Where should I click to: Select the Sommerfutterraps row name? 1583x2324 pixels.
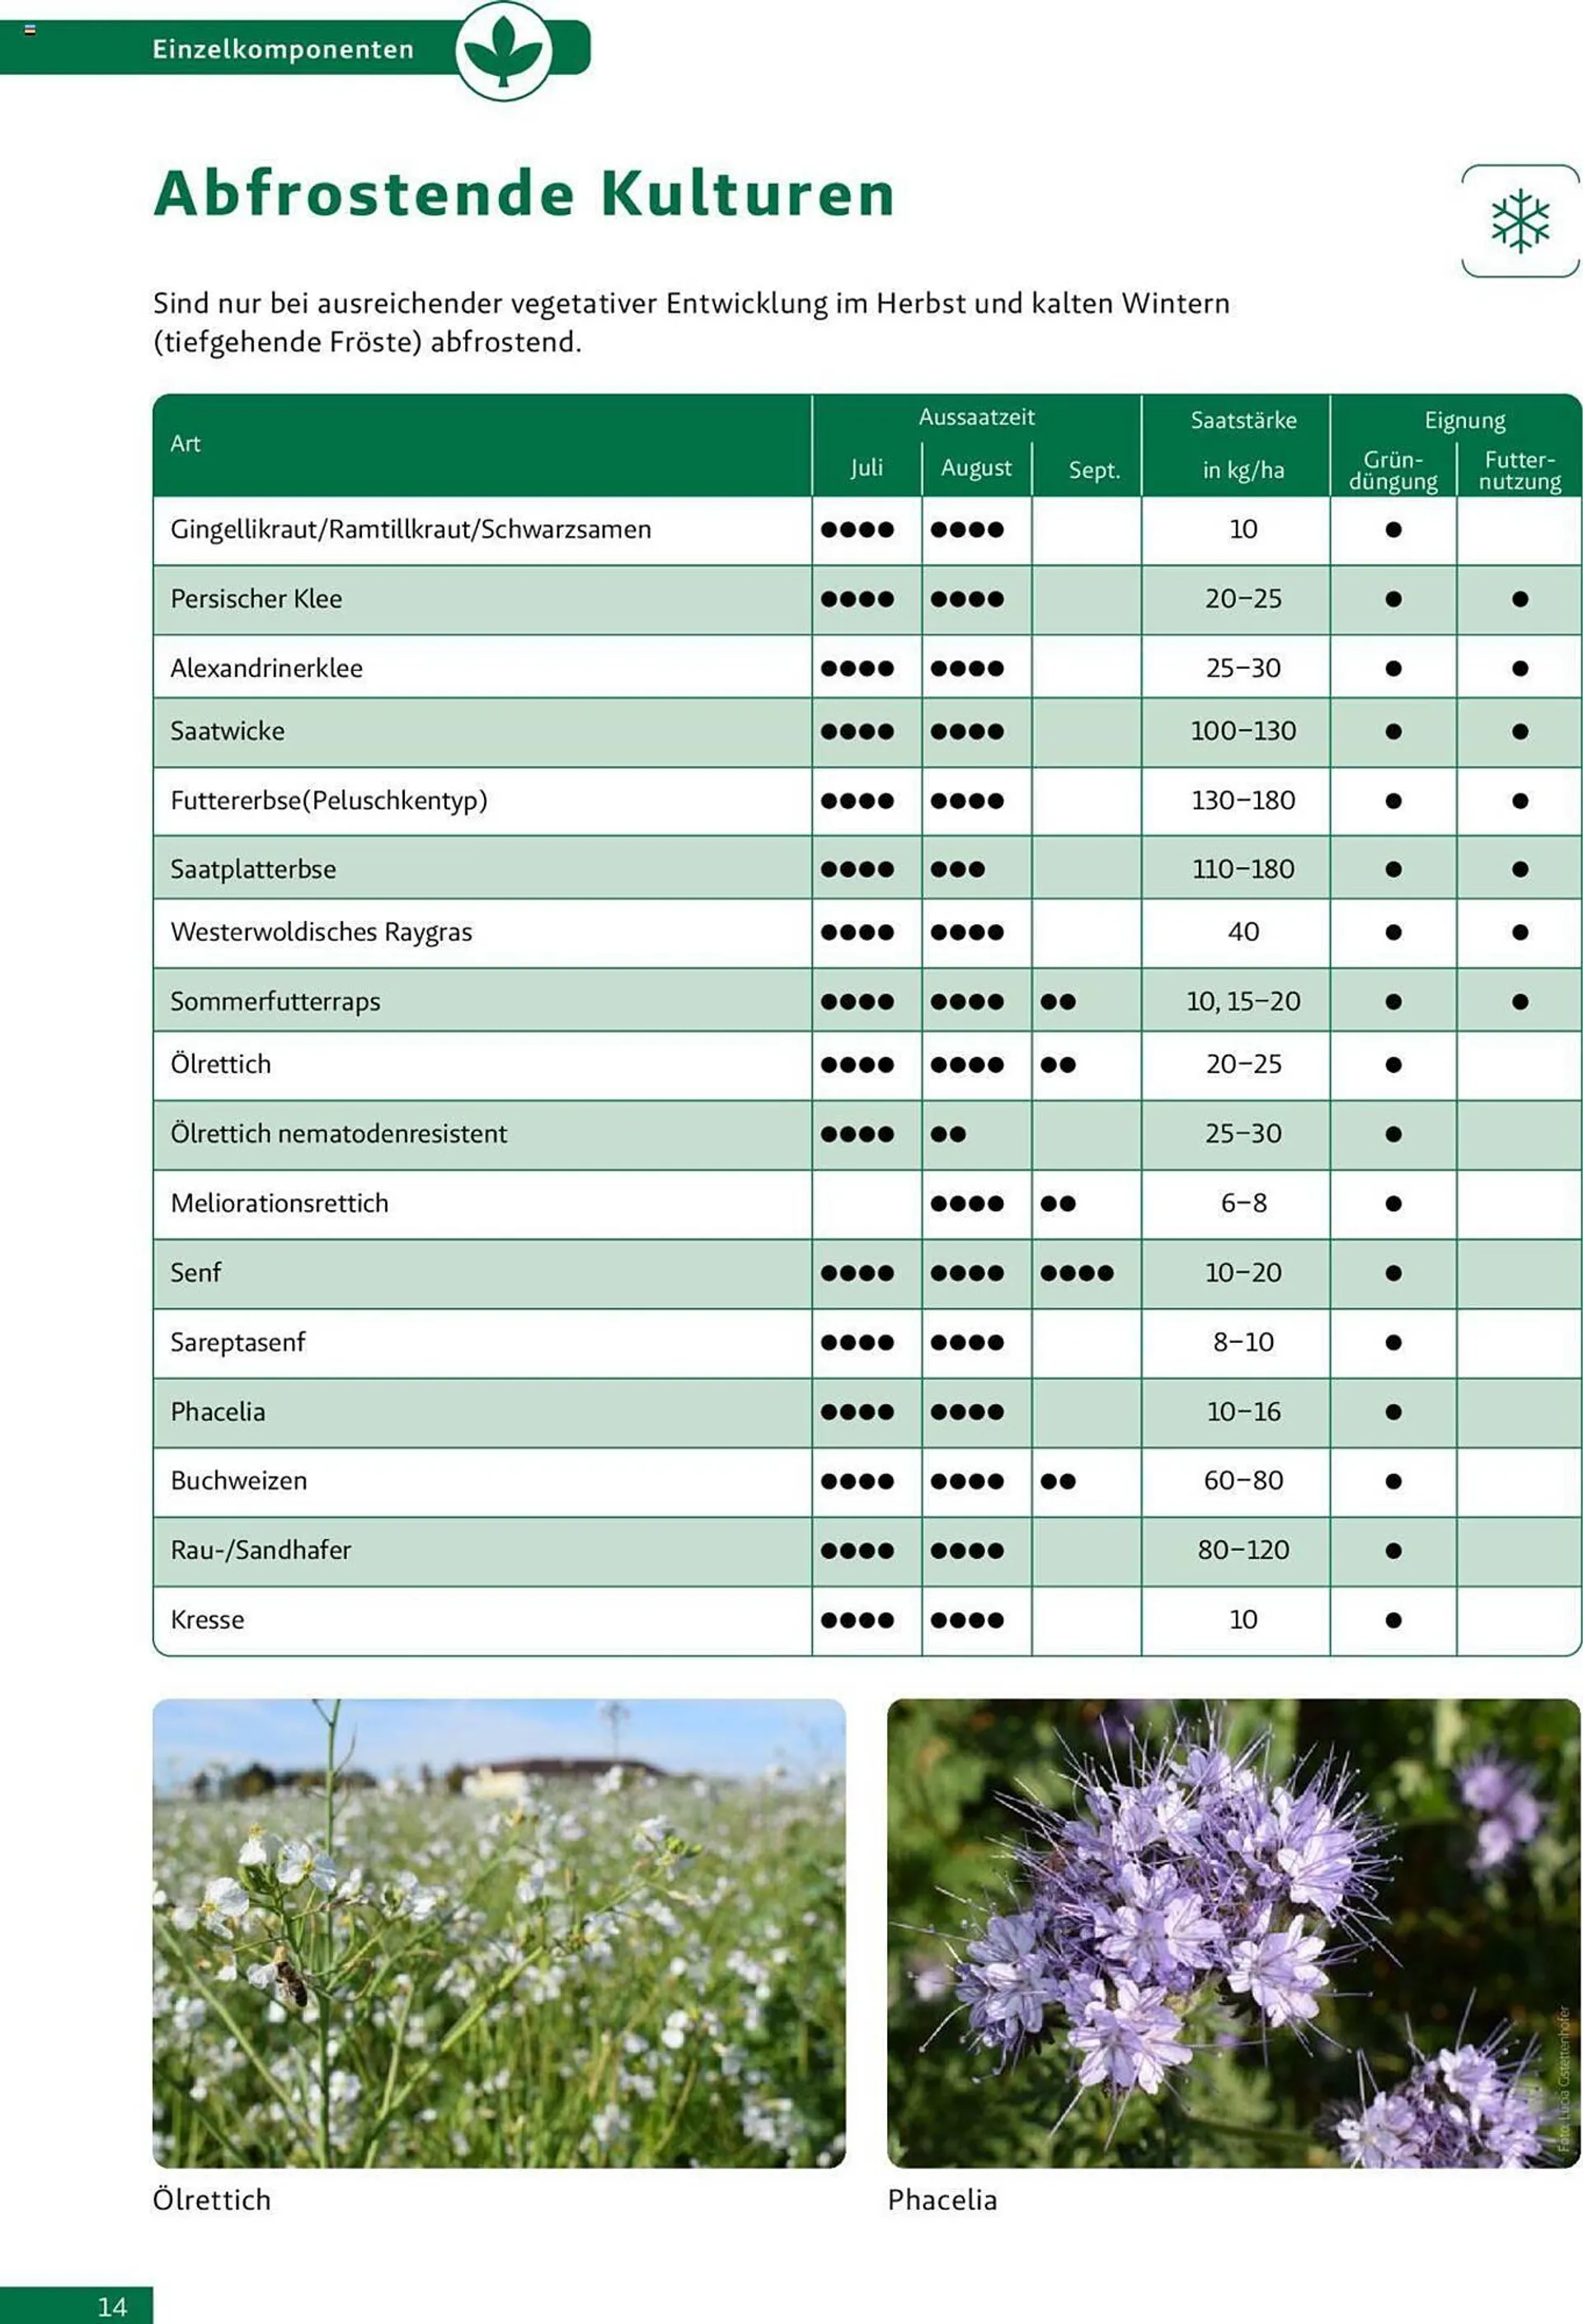pyautogui.click(x=275, y=1001)
